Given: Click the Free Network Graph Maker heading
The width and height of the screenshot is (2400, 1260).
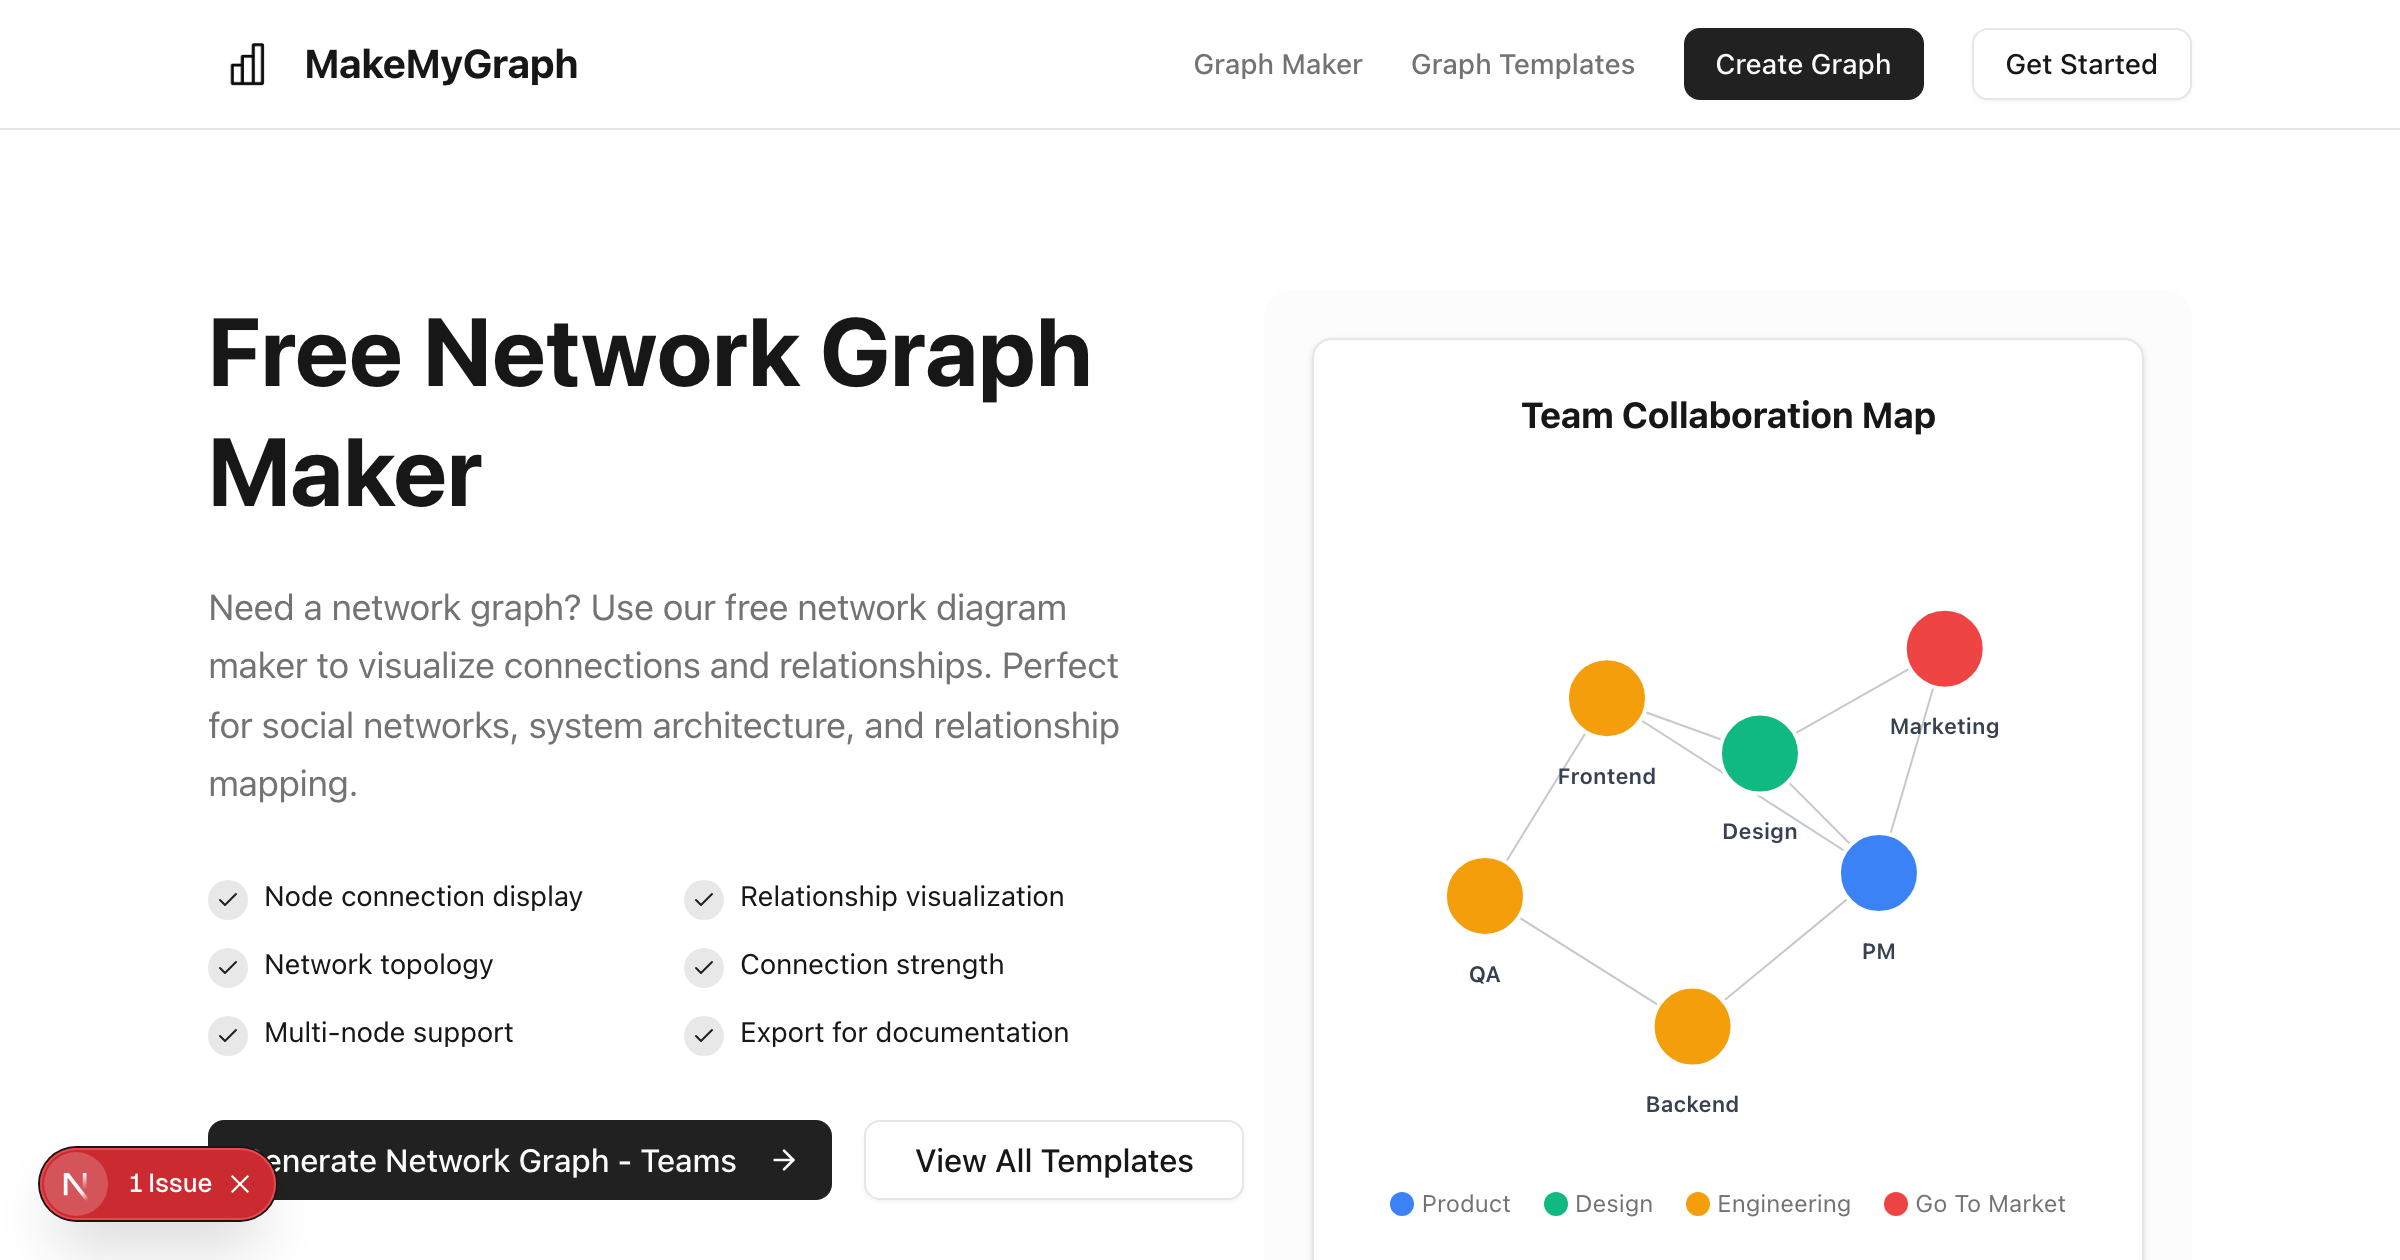Looking at the screenshot, I should (650, 413).
